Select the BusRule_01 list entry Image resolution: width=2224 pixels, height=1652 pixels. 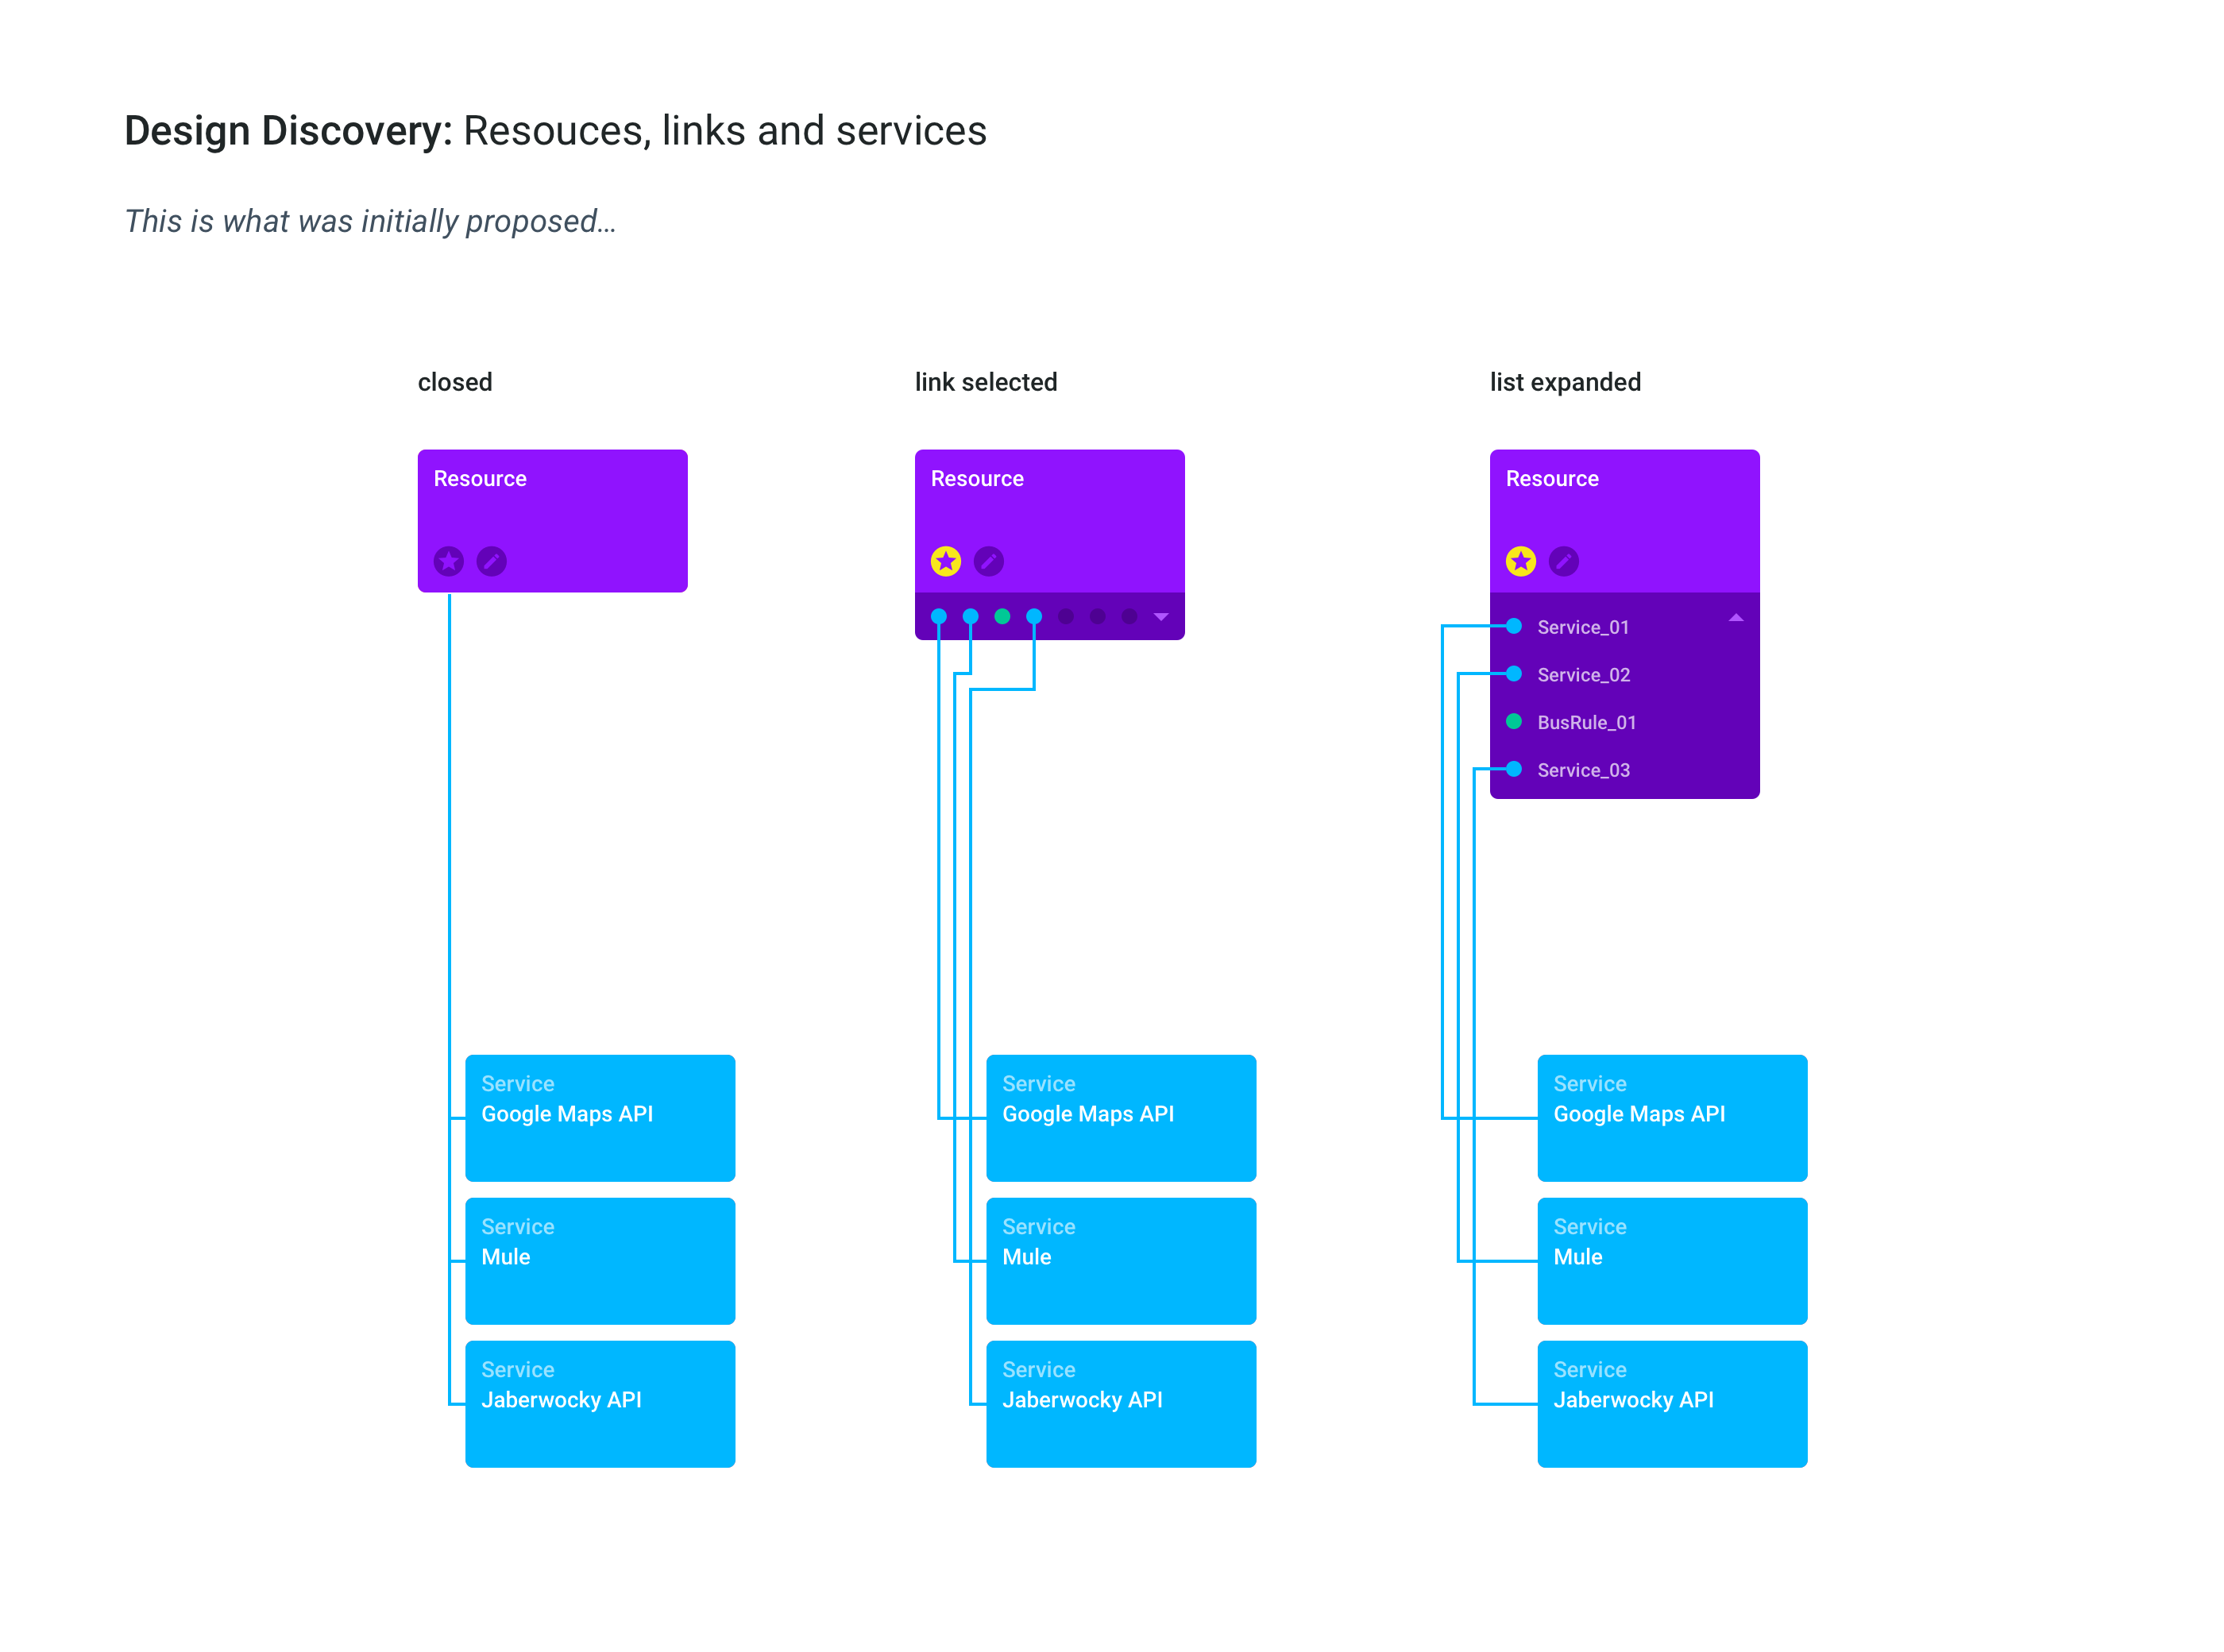[1586, 722]
